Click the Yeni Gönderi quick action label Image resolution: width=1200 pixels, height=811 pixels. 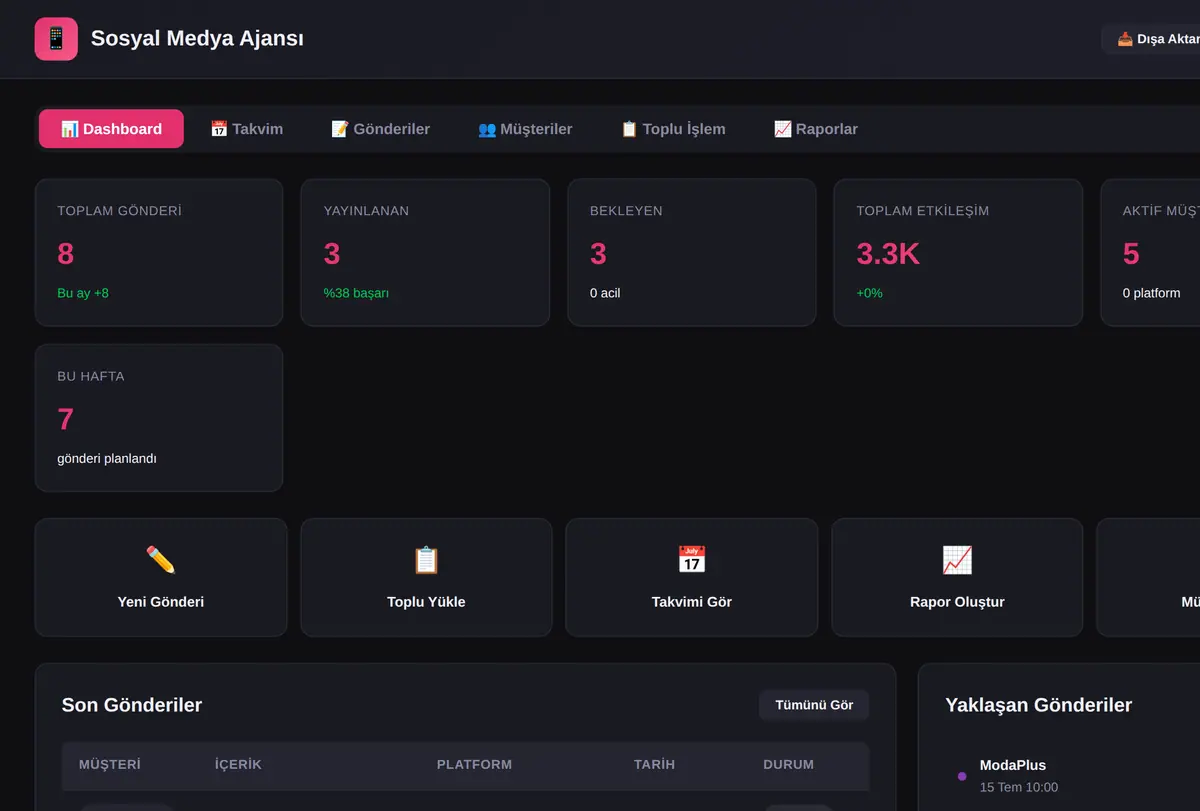[x=161, y=602]
